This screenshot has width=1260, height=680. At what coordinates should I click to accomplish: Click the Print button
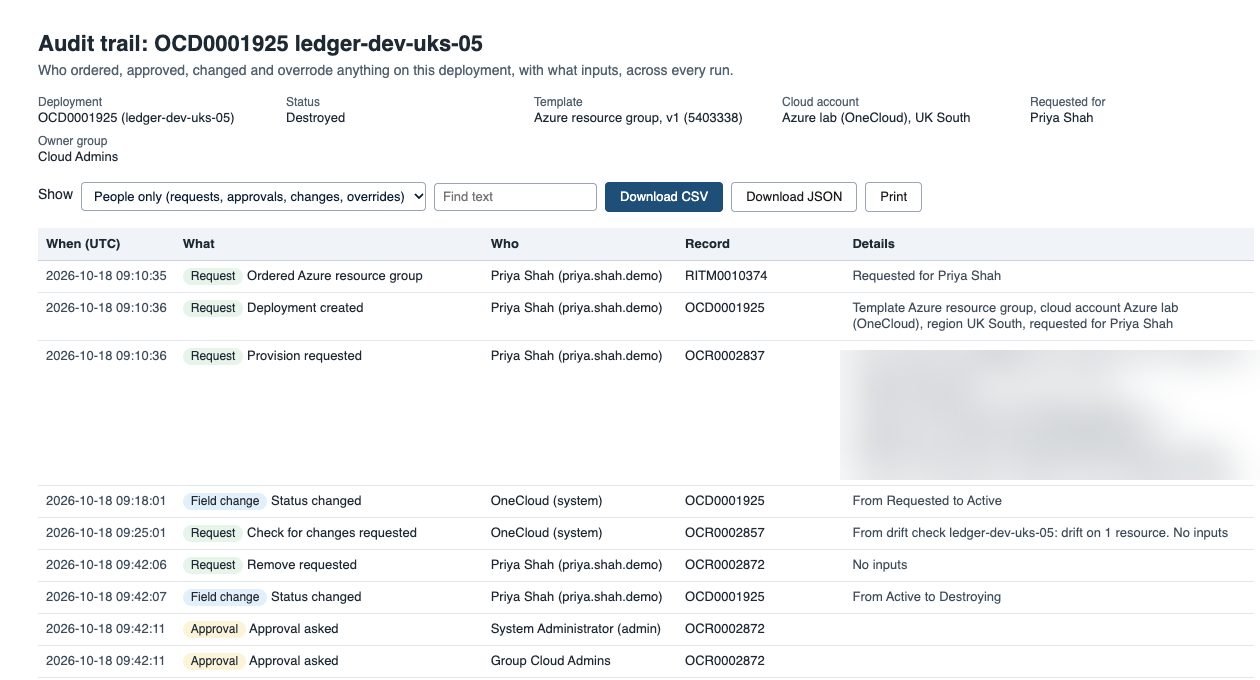[x=893, y=197]
